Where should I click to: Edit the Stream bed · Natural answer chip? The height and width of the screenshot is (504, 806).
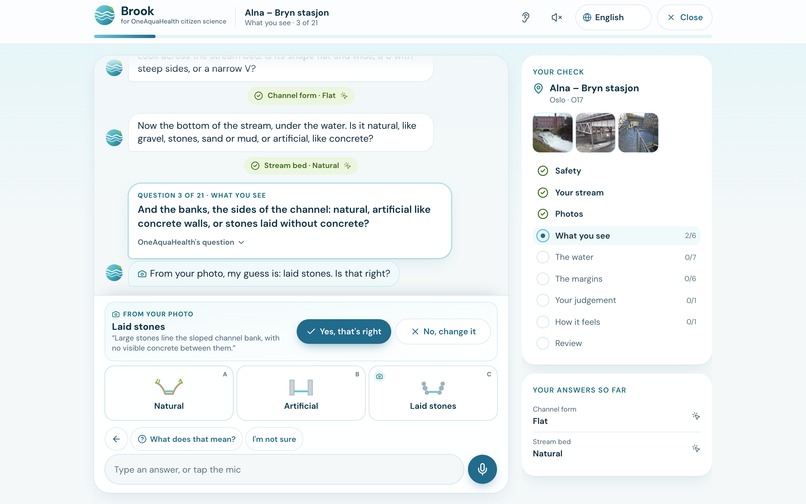pos(301,166)
